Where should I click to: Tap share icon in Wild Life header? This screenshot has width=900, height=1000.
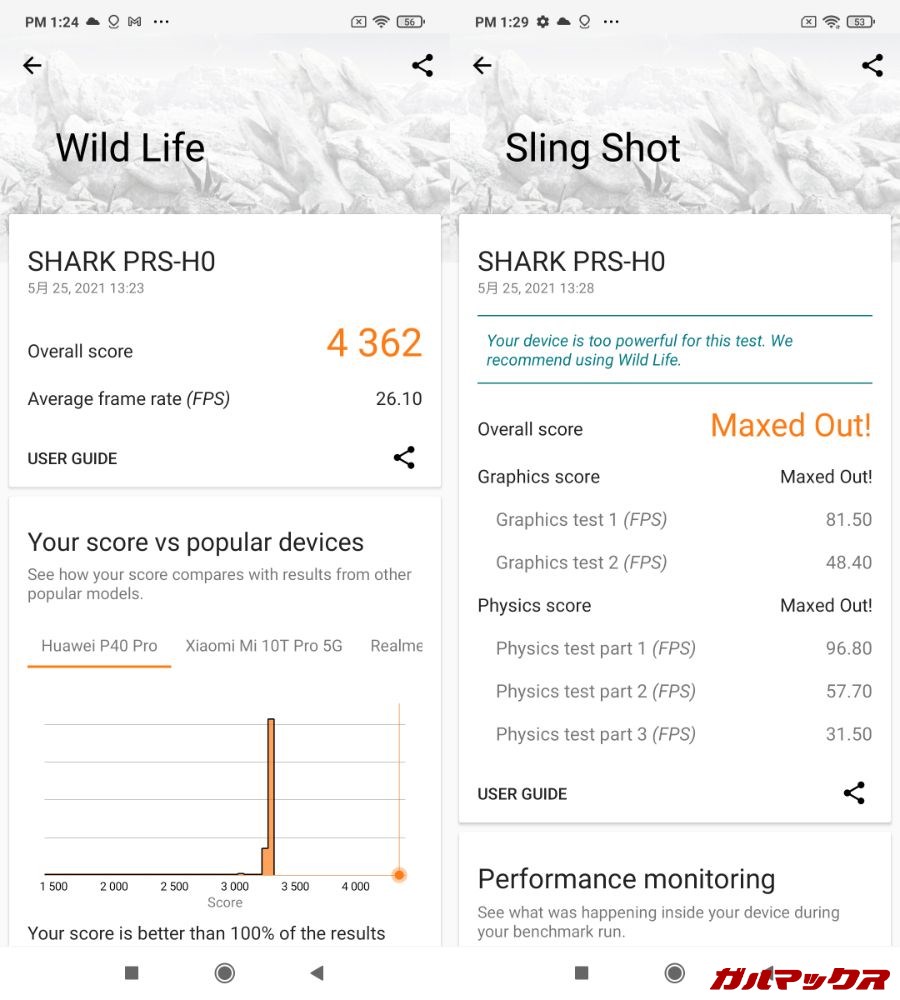pyautogui.click(x=423, y=66)
